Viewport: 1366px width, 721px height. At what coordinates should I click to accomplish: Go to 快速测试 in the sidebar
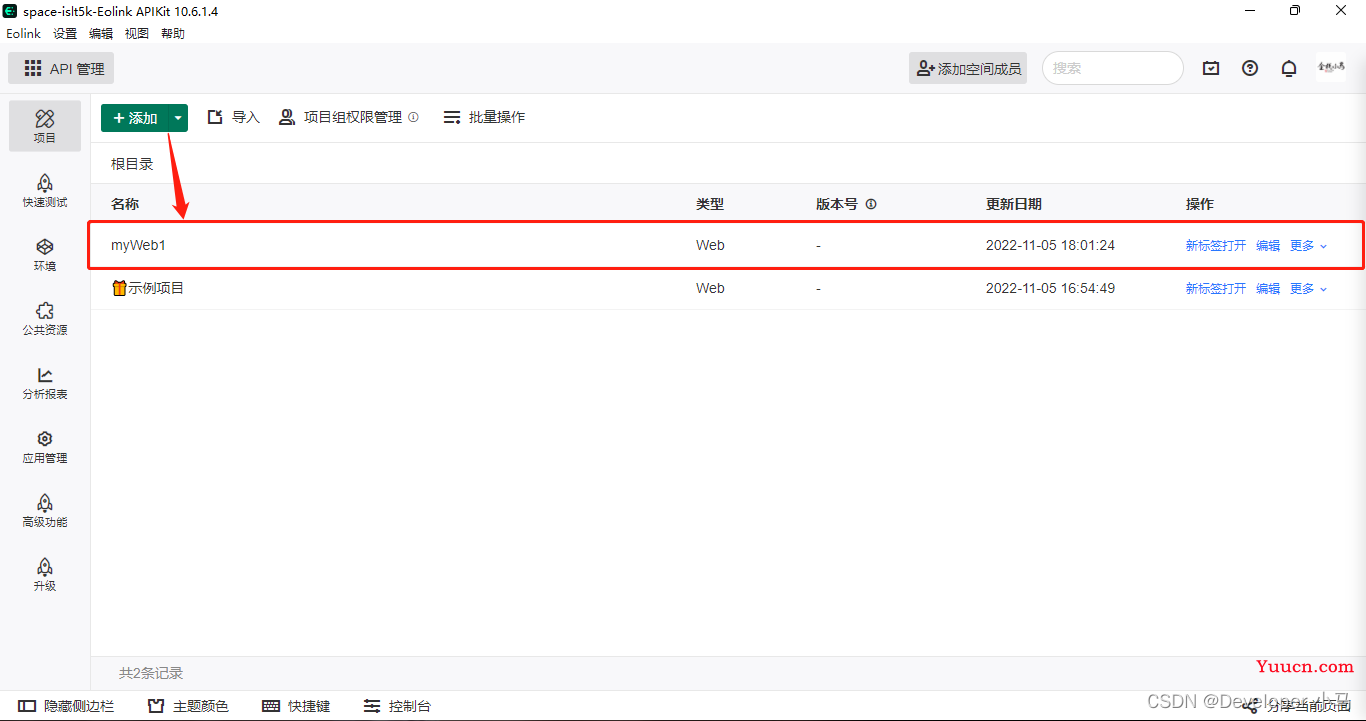(45, 190)
